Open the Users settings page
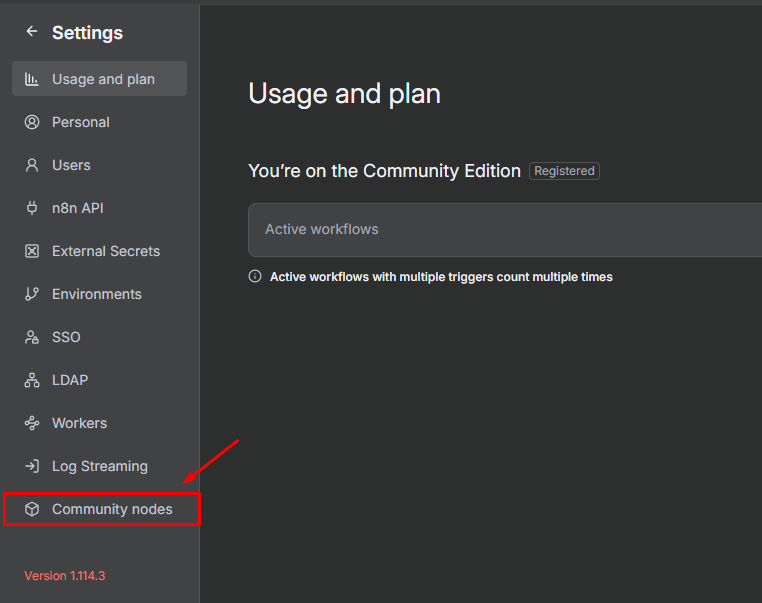 point(99,165)
